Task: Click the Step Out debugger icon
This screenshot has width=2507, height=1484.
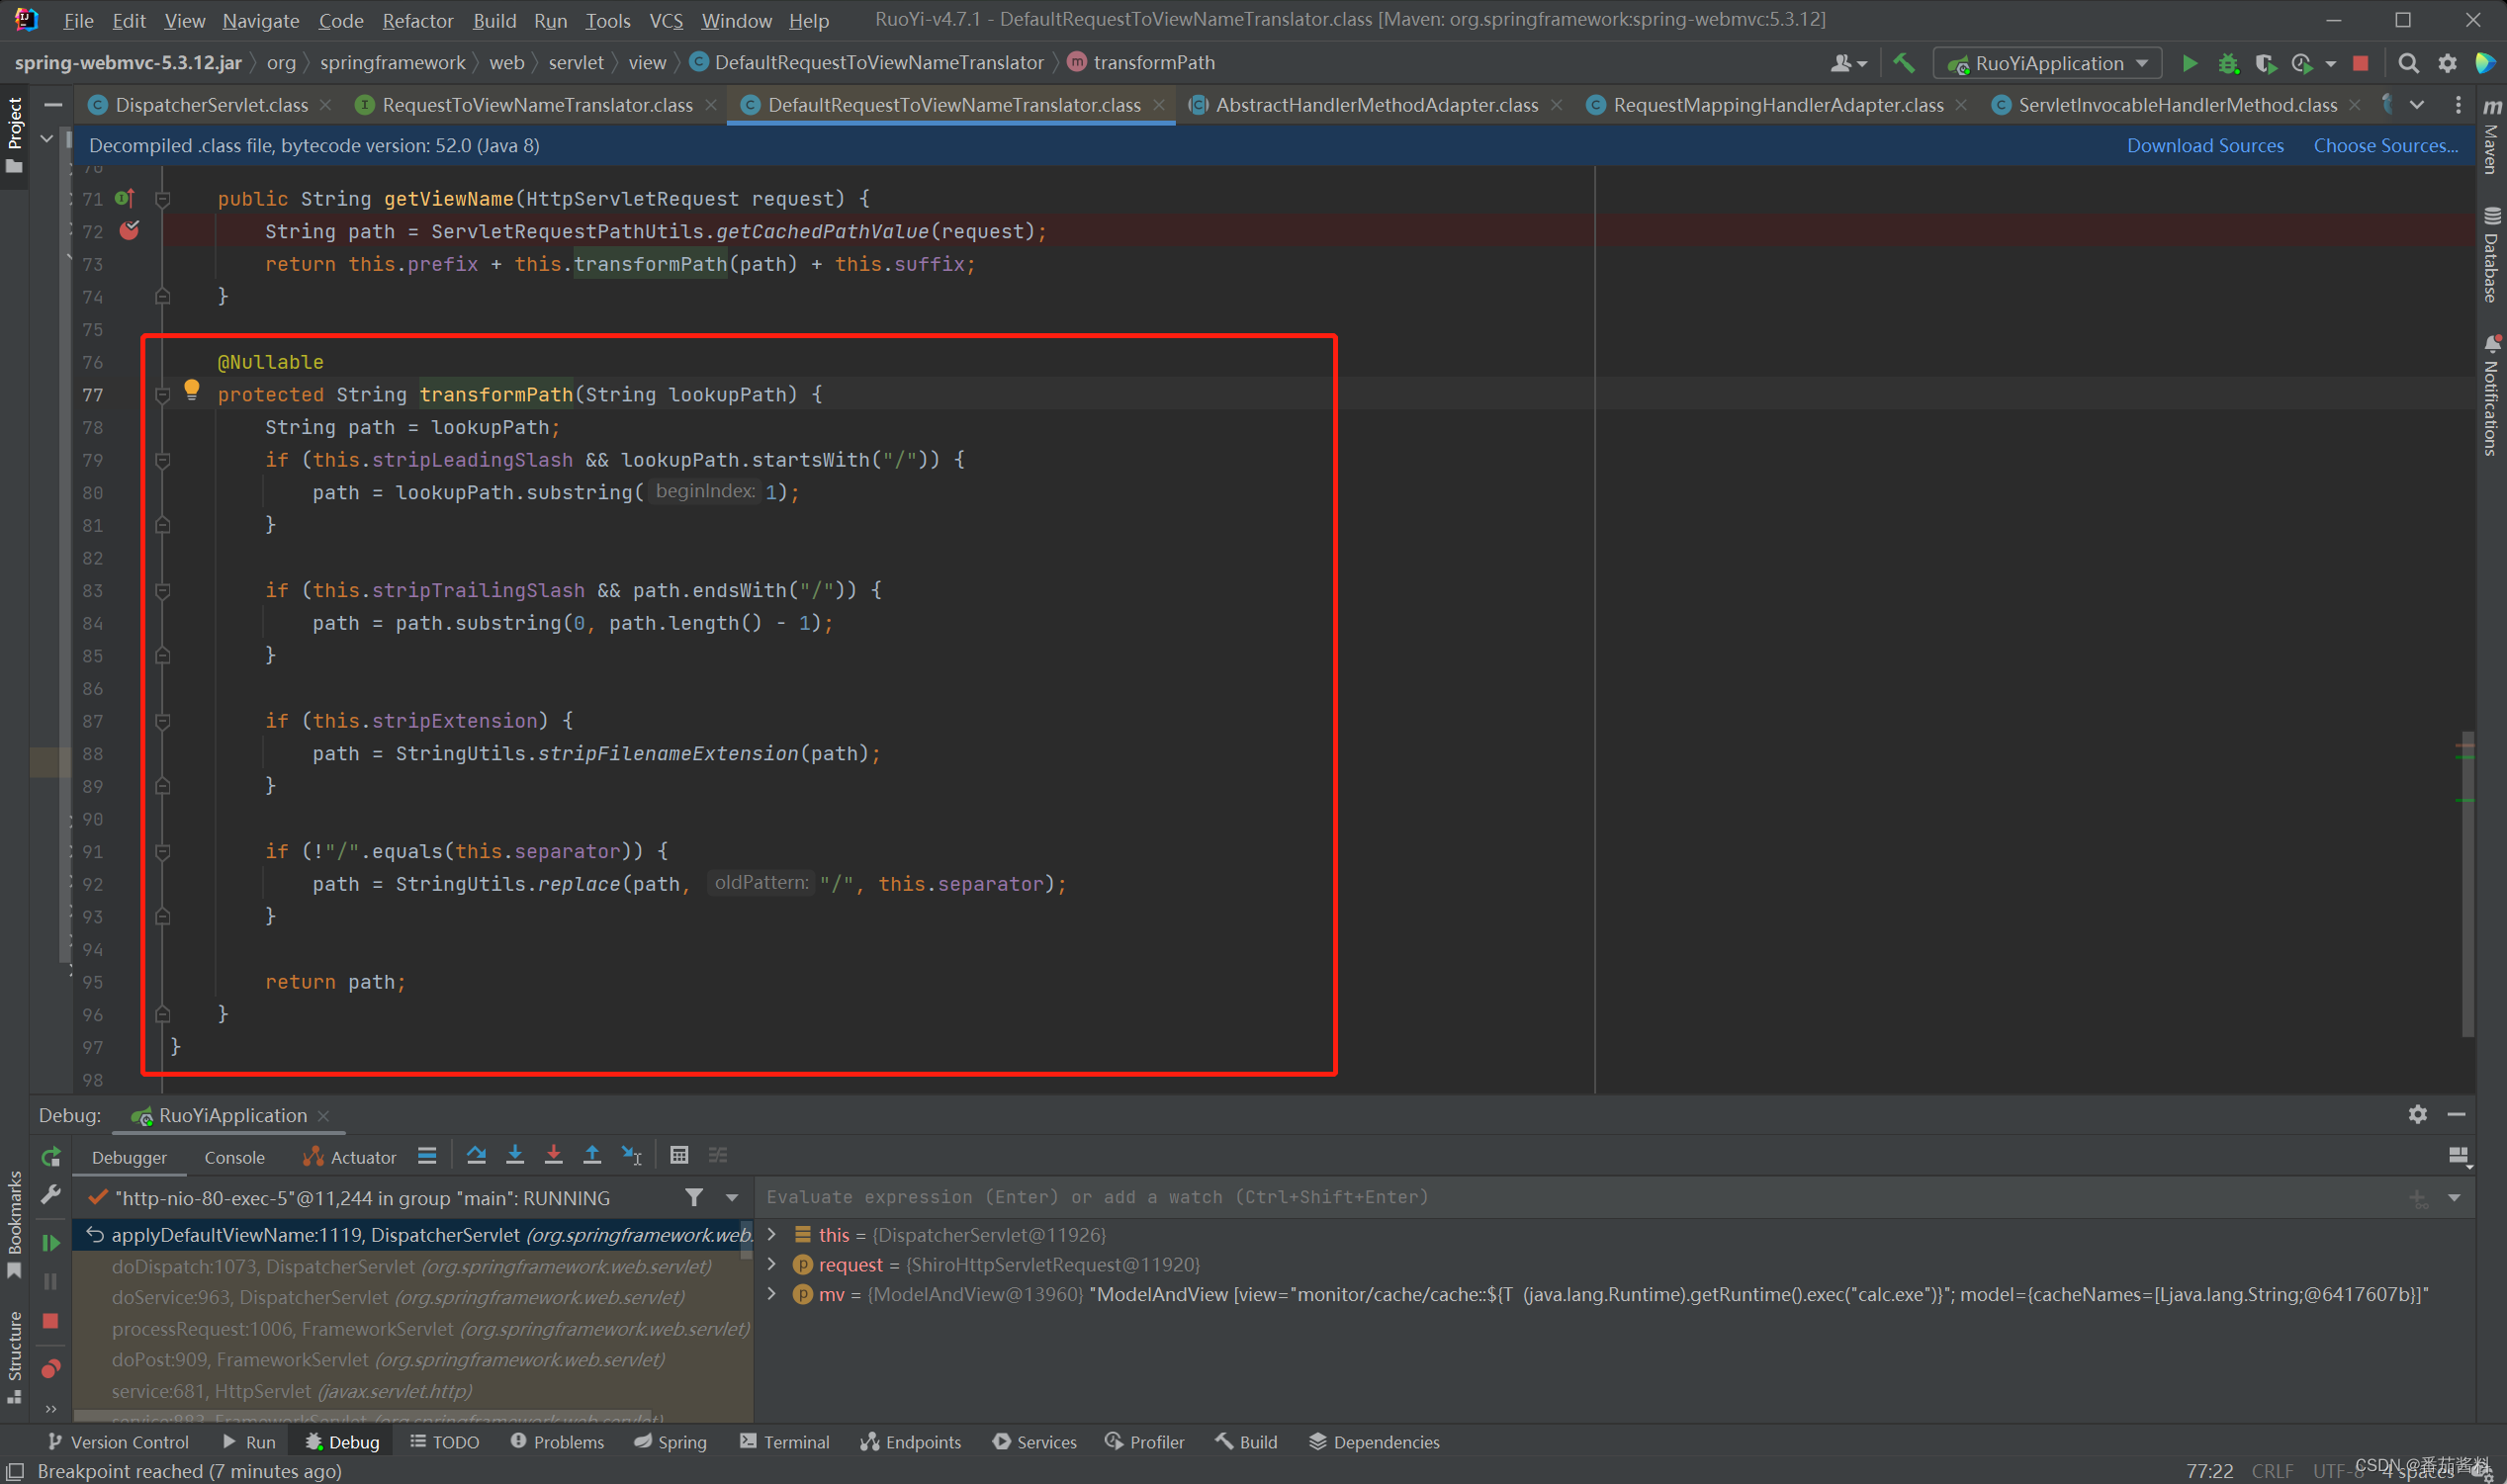Action: 592,1155
